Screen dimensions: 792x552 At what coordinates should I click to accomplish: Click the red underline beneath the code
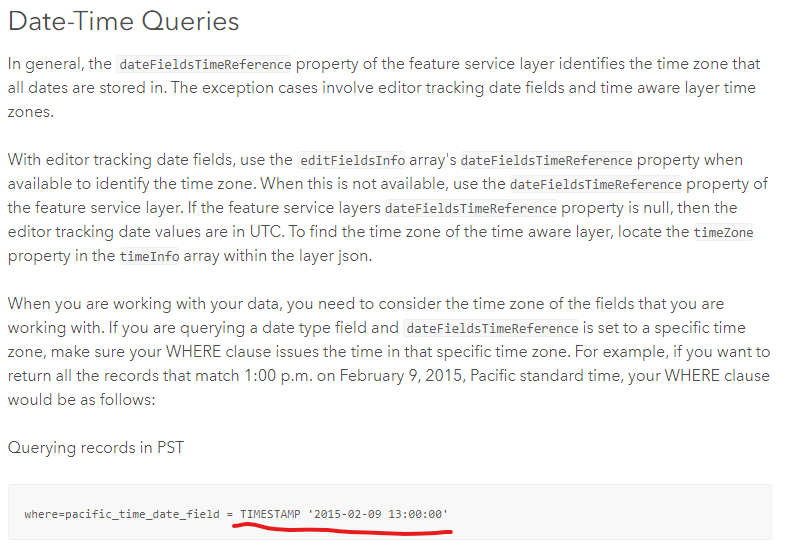340,530
